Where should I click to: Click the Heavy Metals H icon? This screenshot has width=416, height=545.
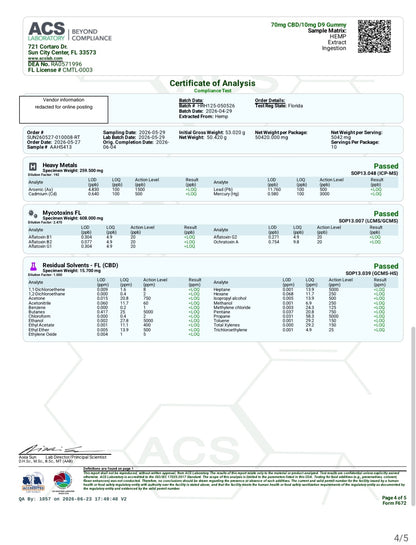33,167
